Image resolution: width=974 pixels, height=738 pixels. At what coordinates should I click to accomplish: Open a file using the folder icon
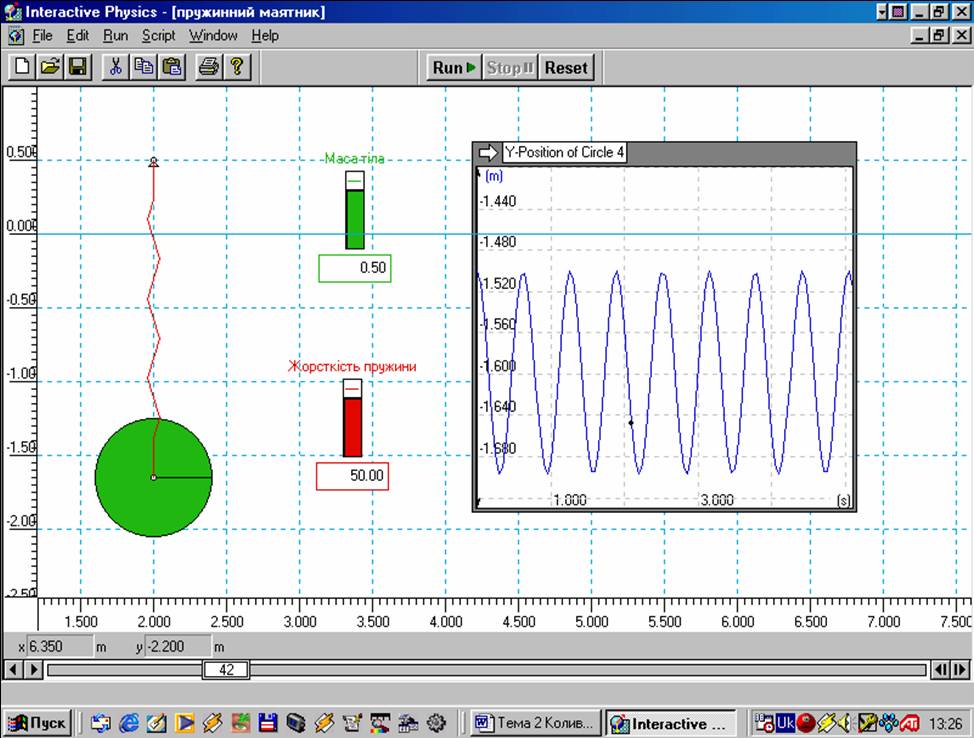tap(50, 66)
